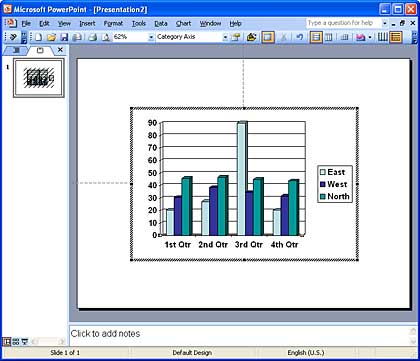Open the Data menu
Viewport: 420px width, 361px height.
pos(161,24)
